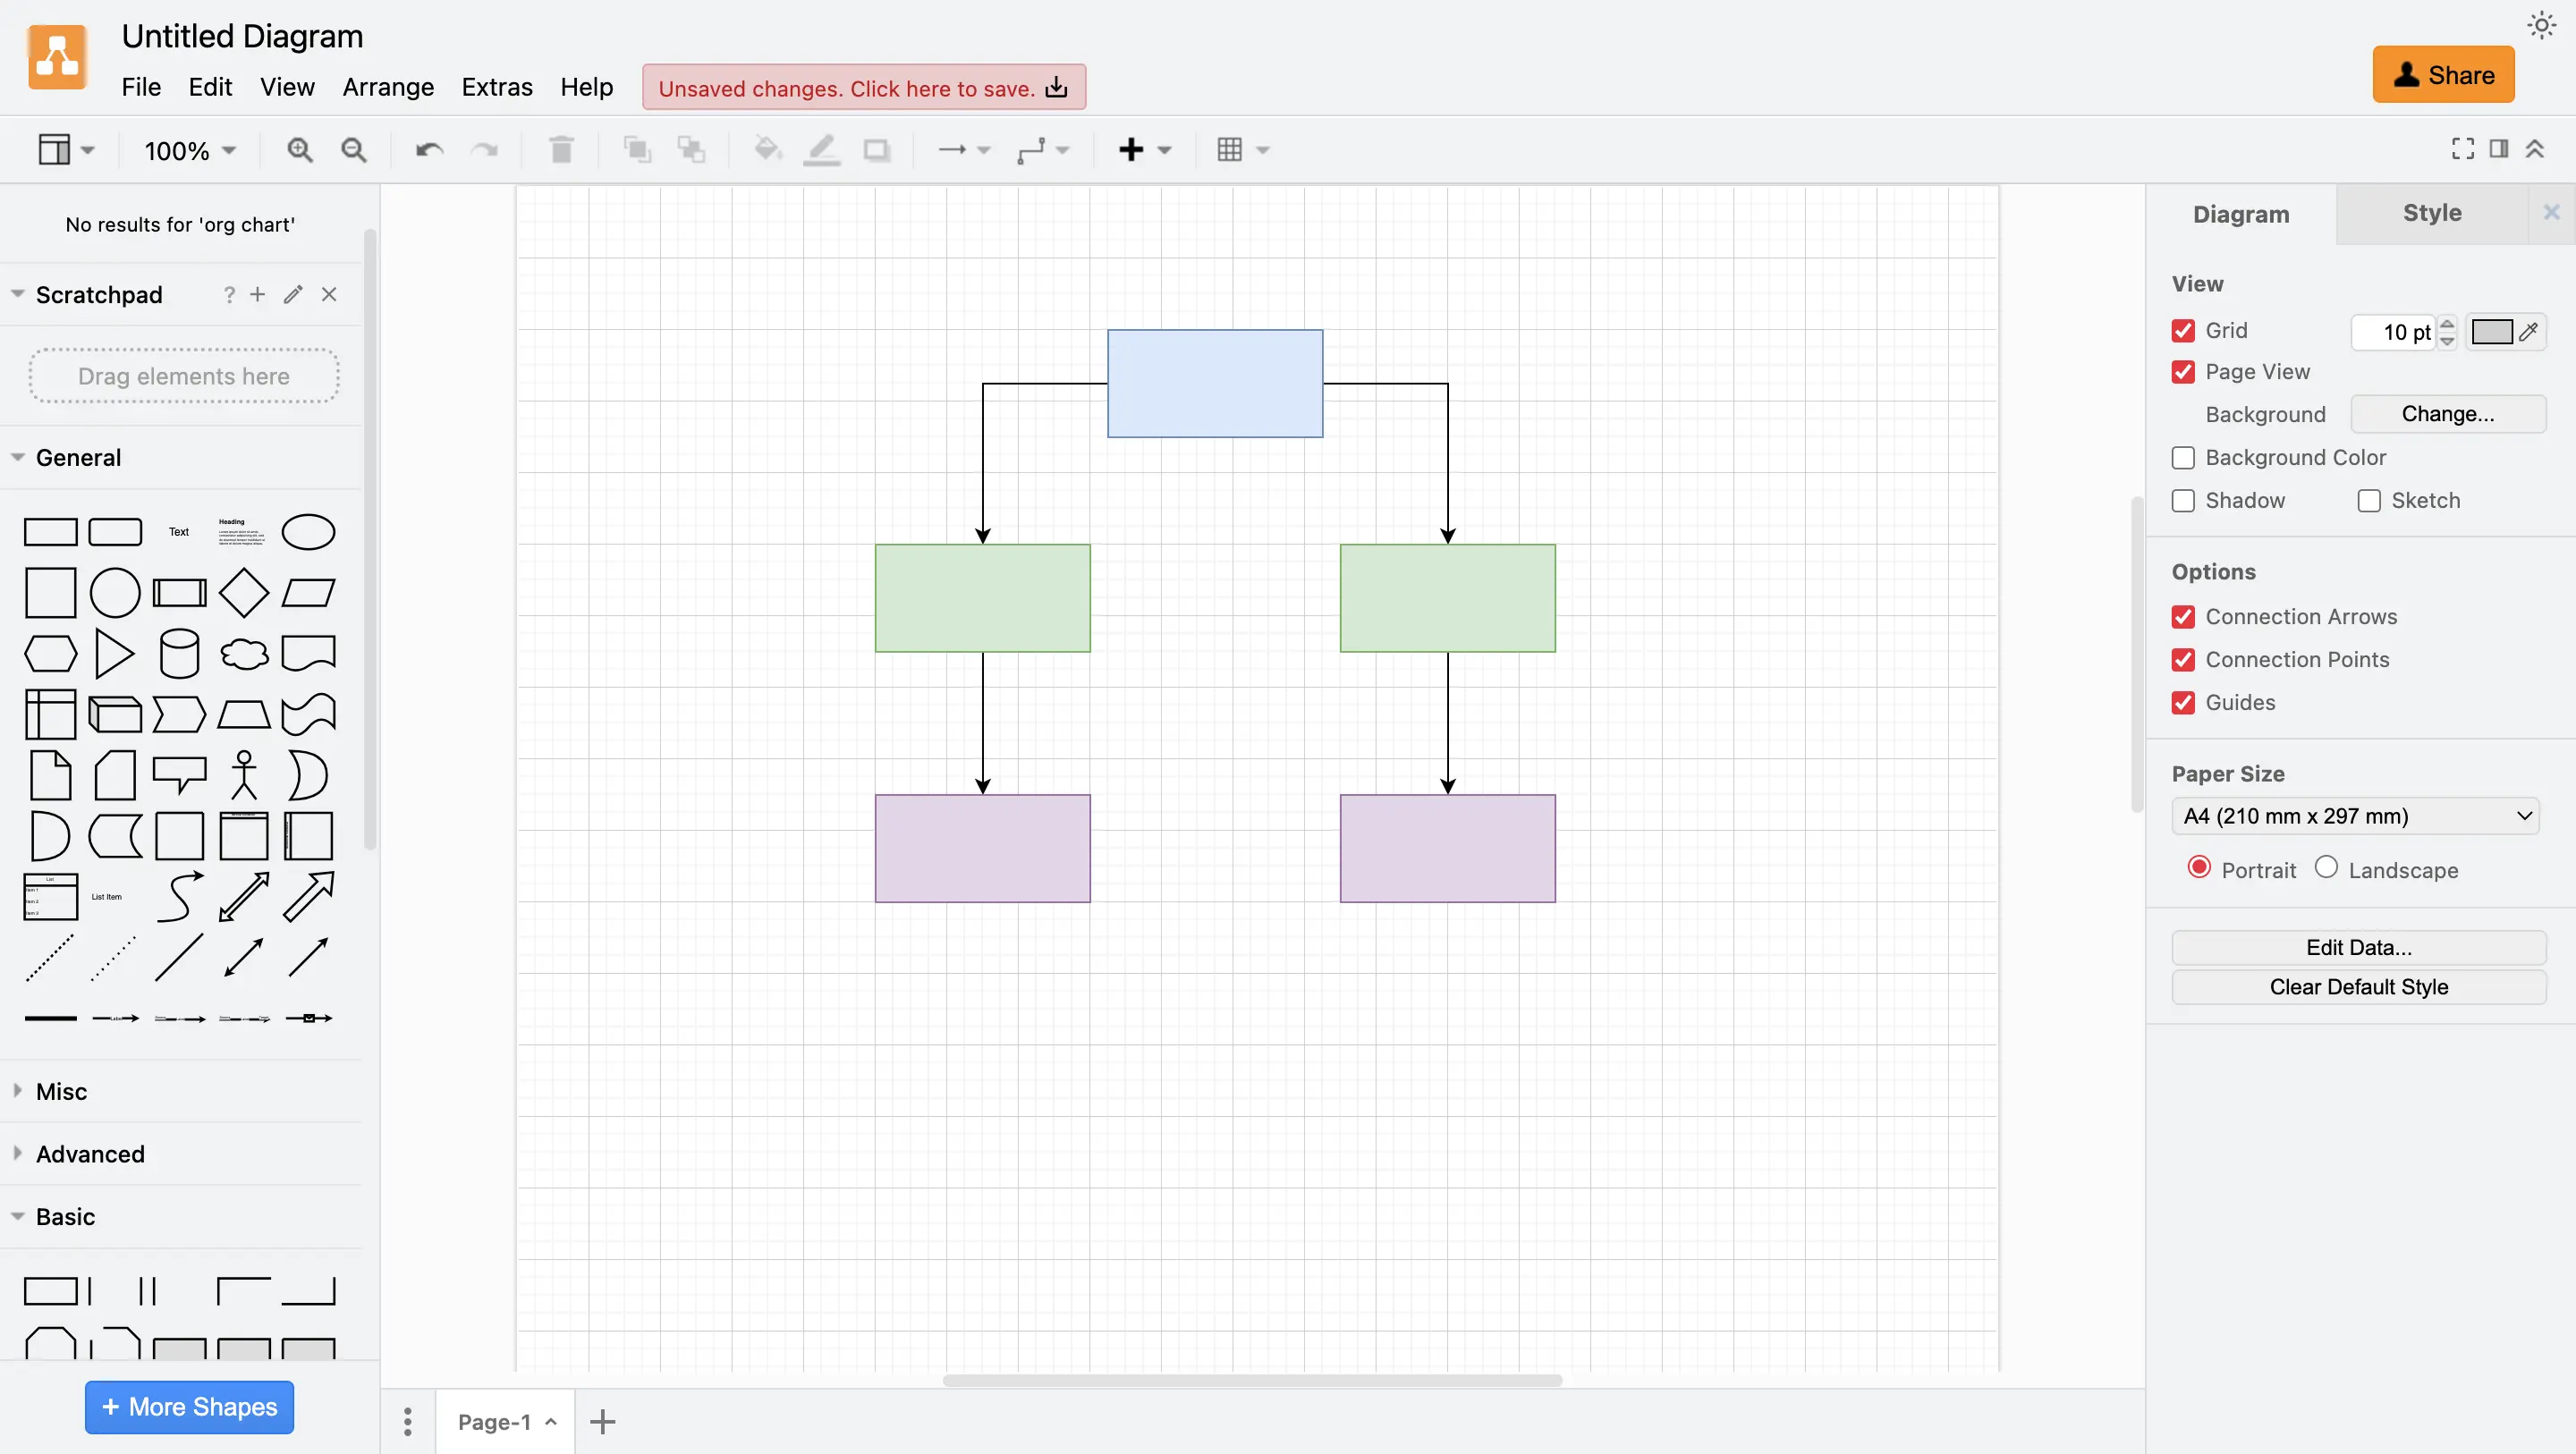
Task: Open the Arrange menu
Action: click(x=388, y=87)
